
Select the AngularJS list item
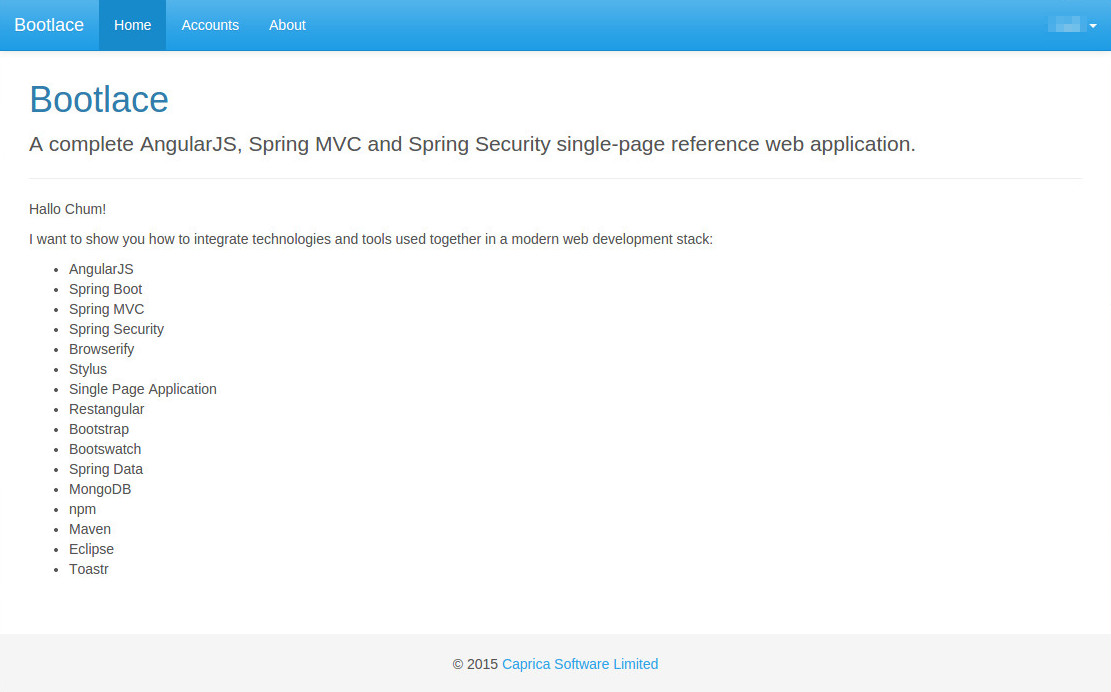click(x=101, y=269)
